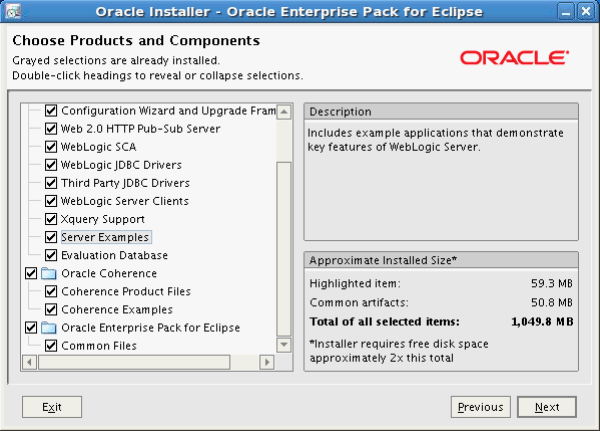Select Coherence Examples label
This screenshot has height=431, width=600.
(117, 309)
